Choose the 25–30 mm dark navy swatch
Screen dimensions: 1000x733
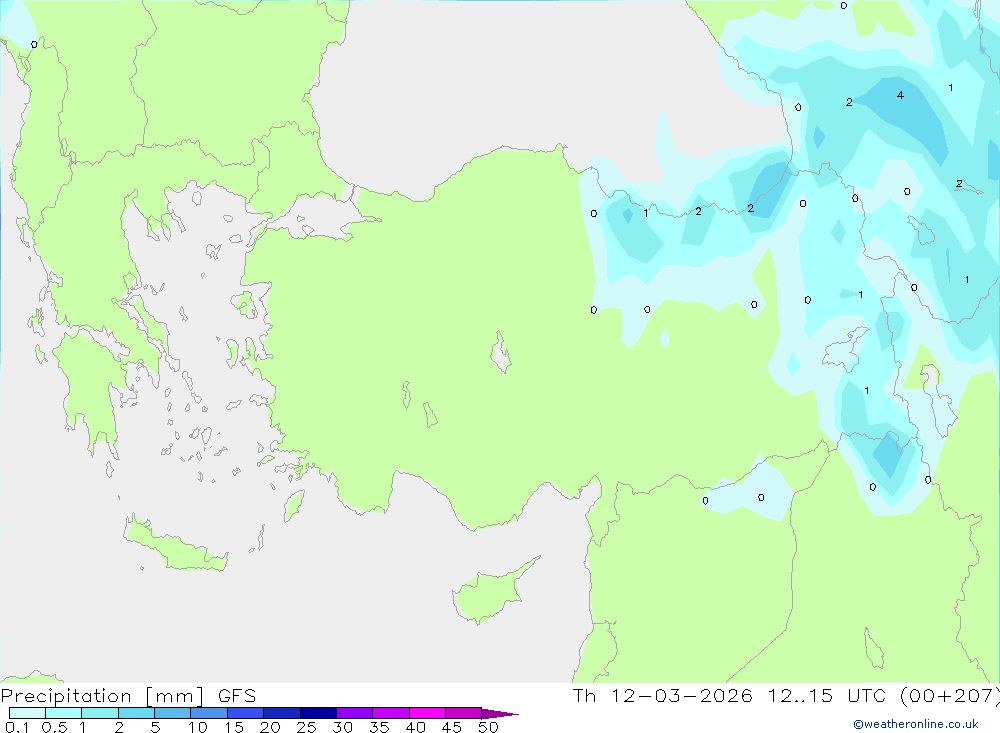(318, 713)
